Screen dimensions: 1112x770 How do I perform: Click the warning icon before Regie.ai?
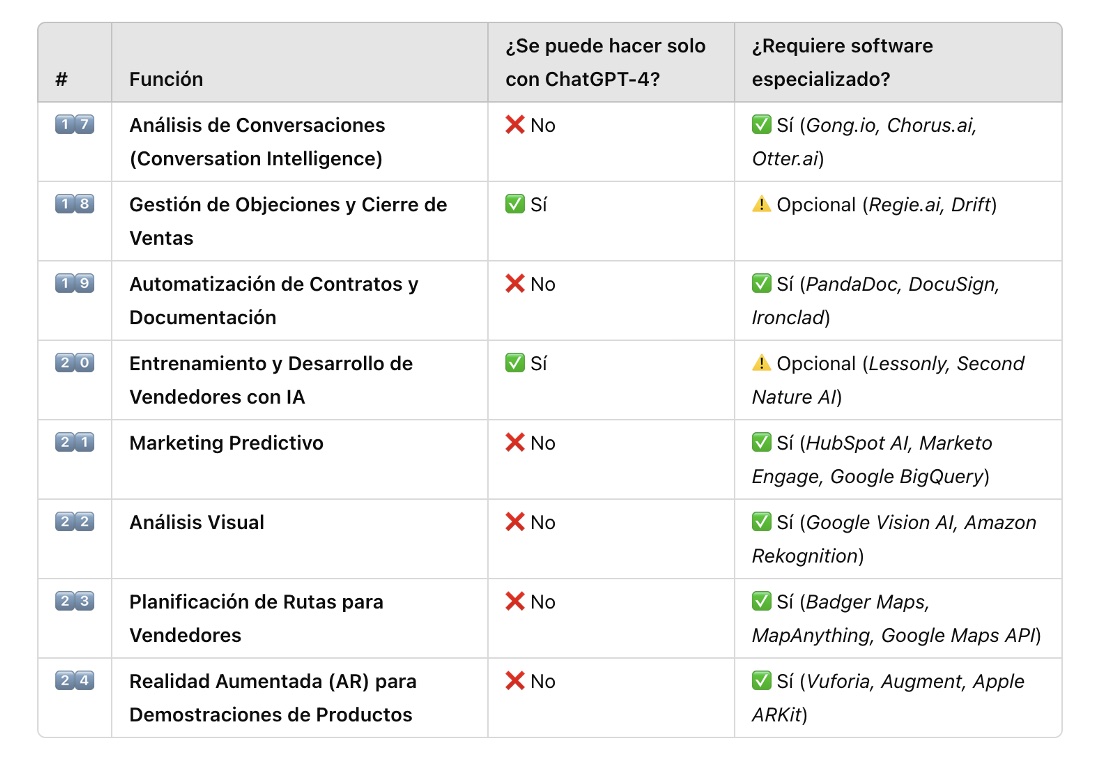761,204
